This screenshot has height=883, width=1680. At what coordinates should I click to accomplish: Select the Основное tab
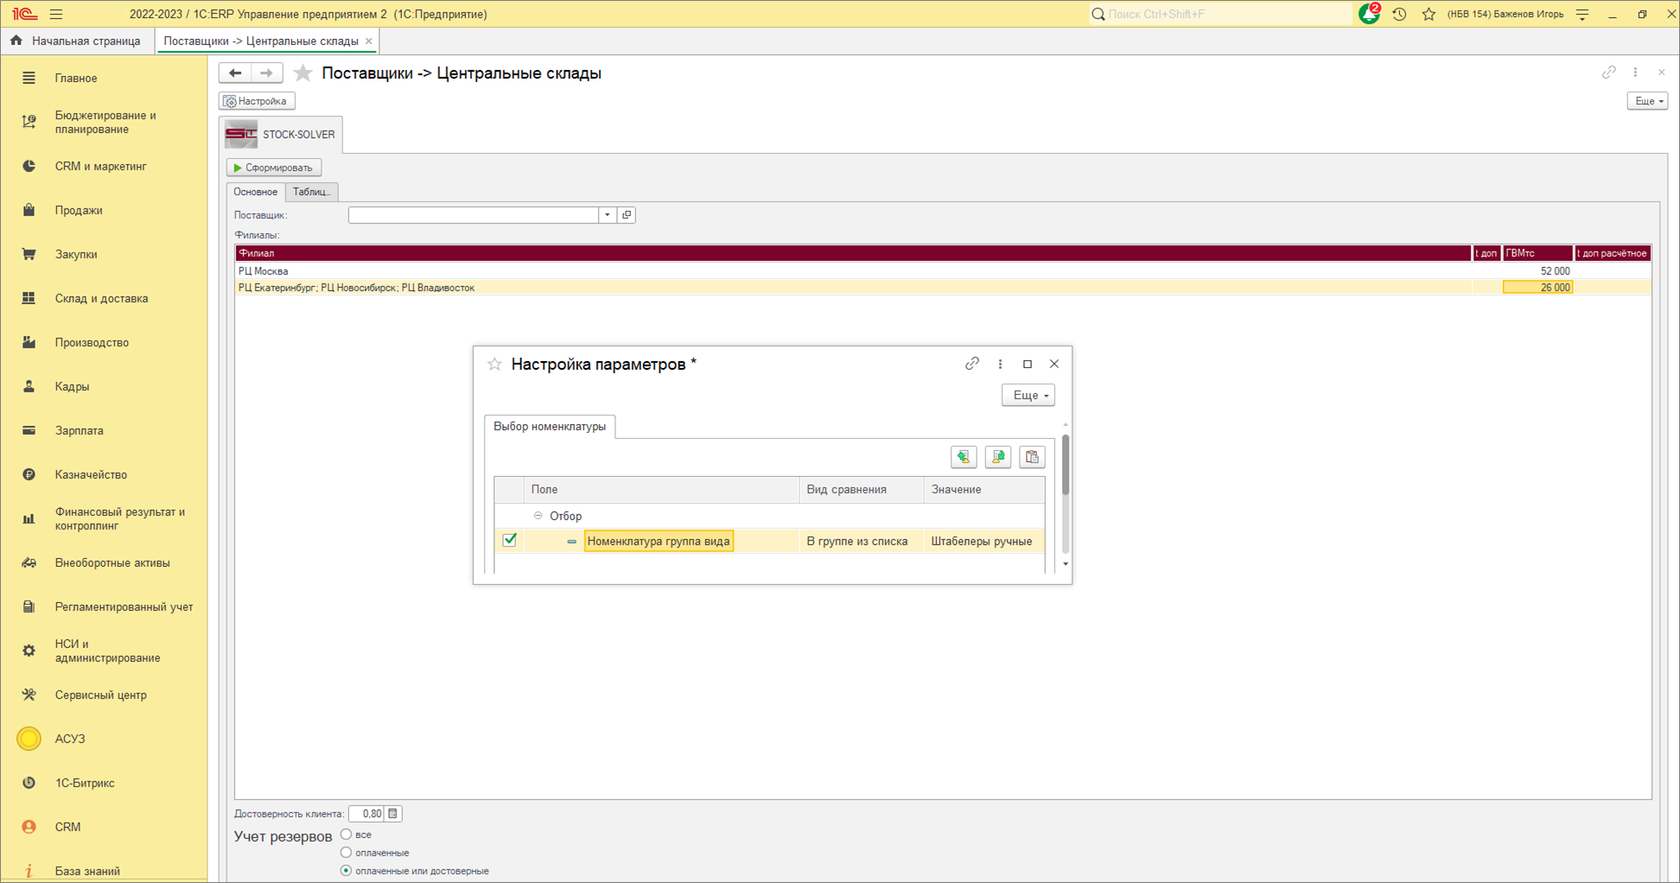click(x=256, y=192)
